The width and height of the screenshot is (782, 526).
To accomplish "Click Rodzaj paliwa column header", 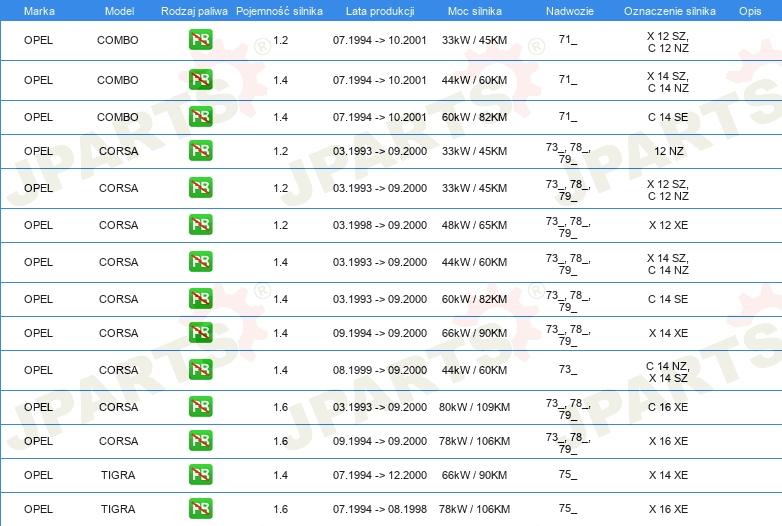I will (x=194, y=11).
